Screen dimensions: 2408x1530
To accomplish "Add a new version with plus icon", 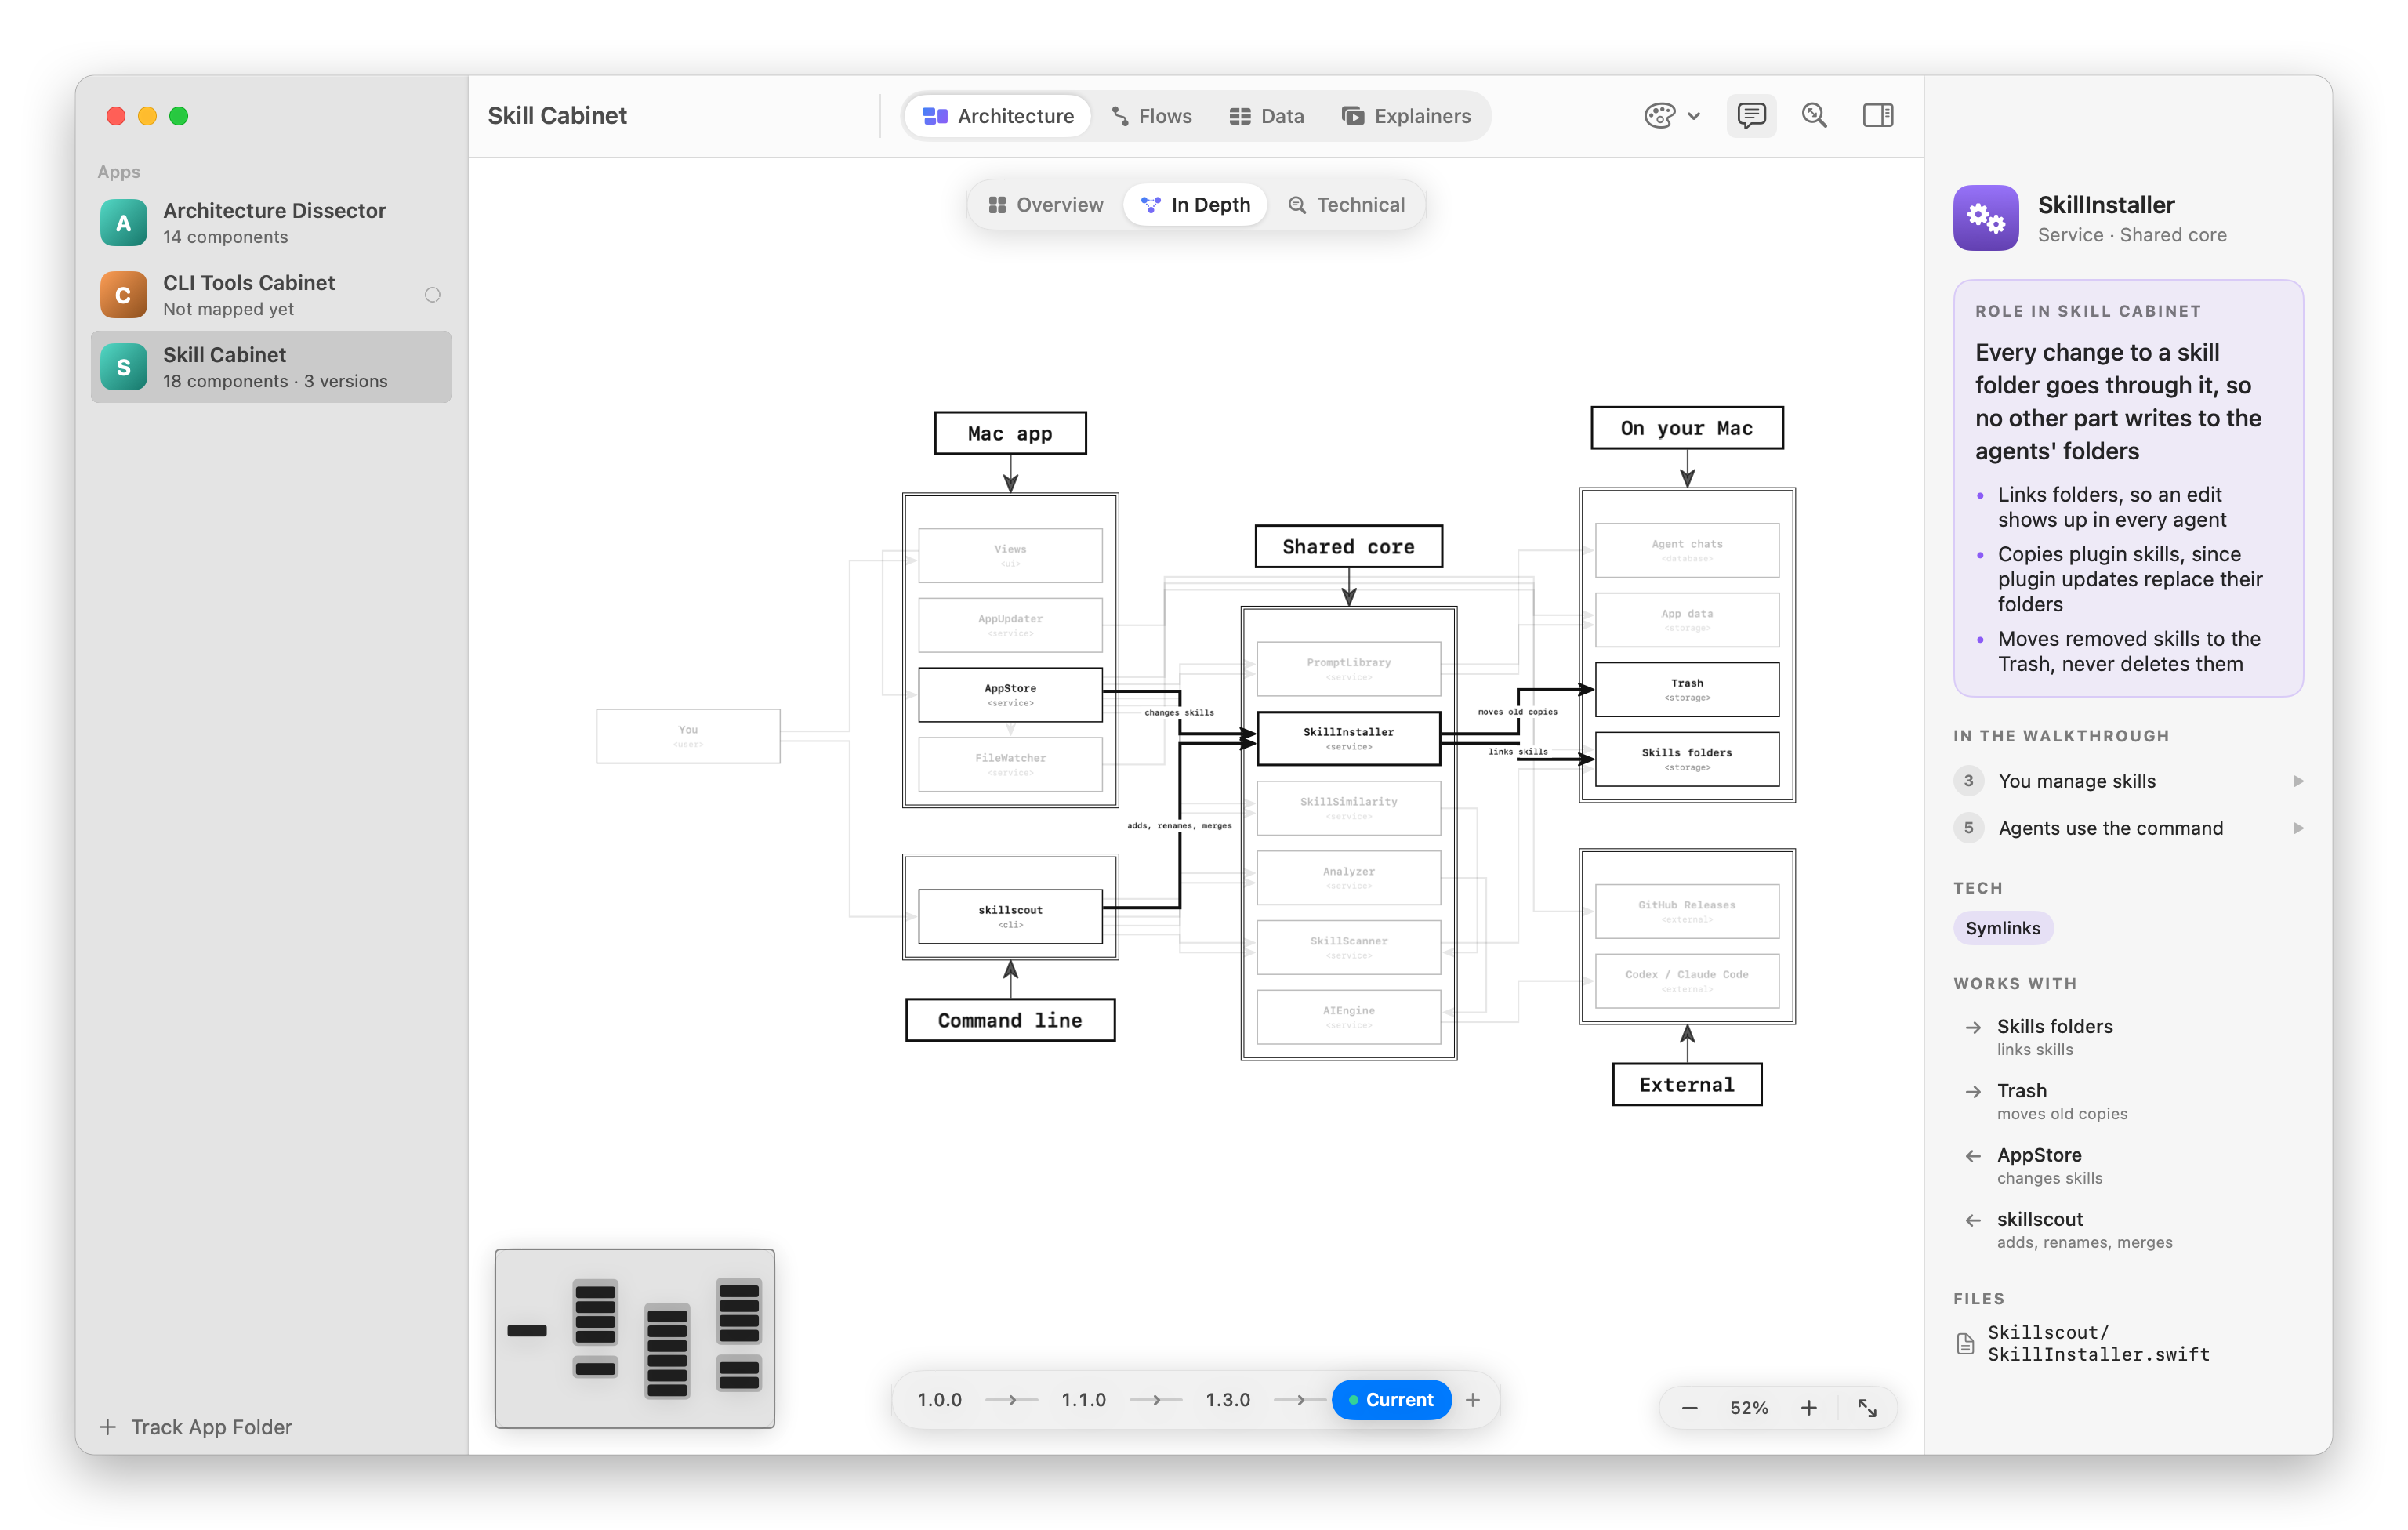I will point(1473,1400).
